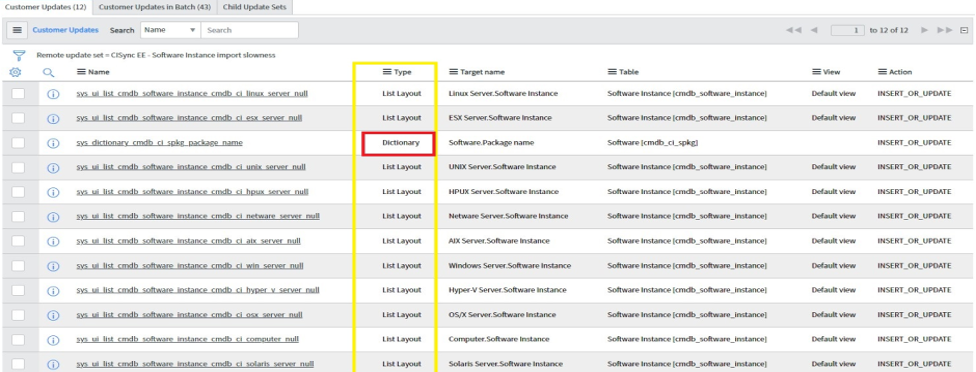Collapse the list with the minus icon
Image resolution: width=976 pixels, height=372 pixels.
click(964, 30)
